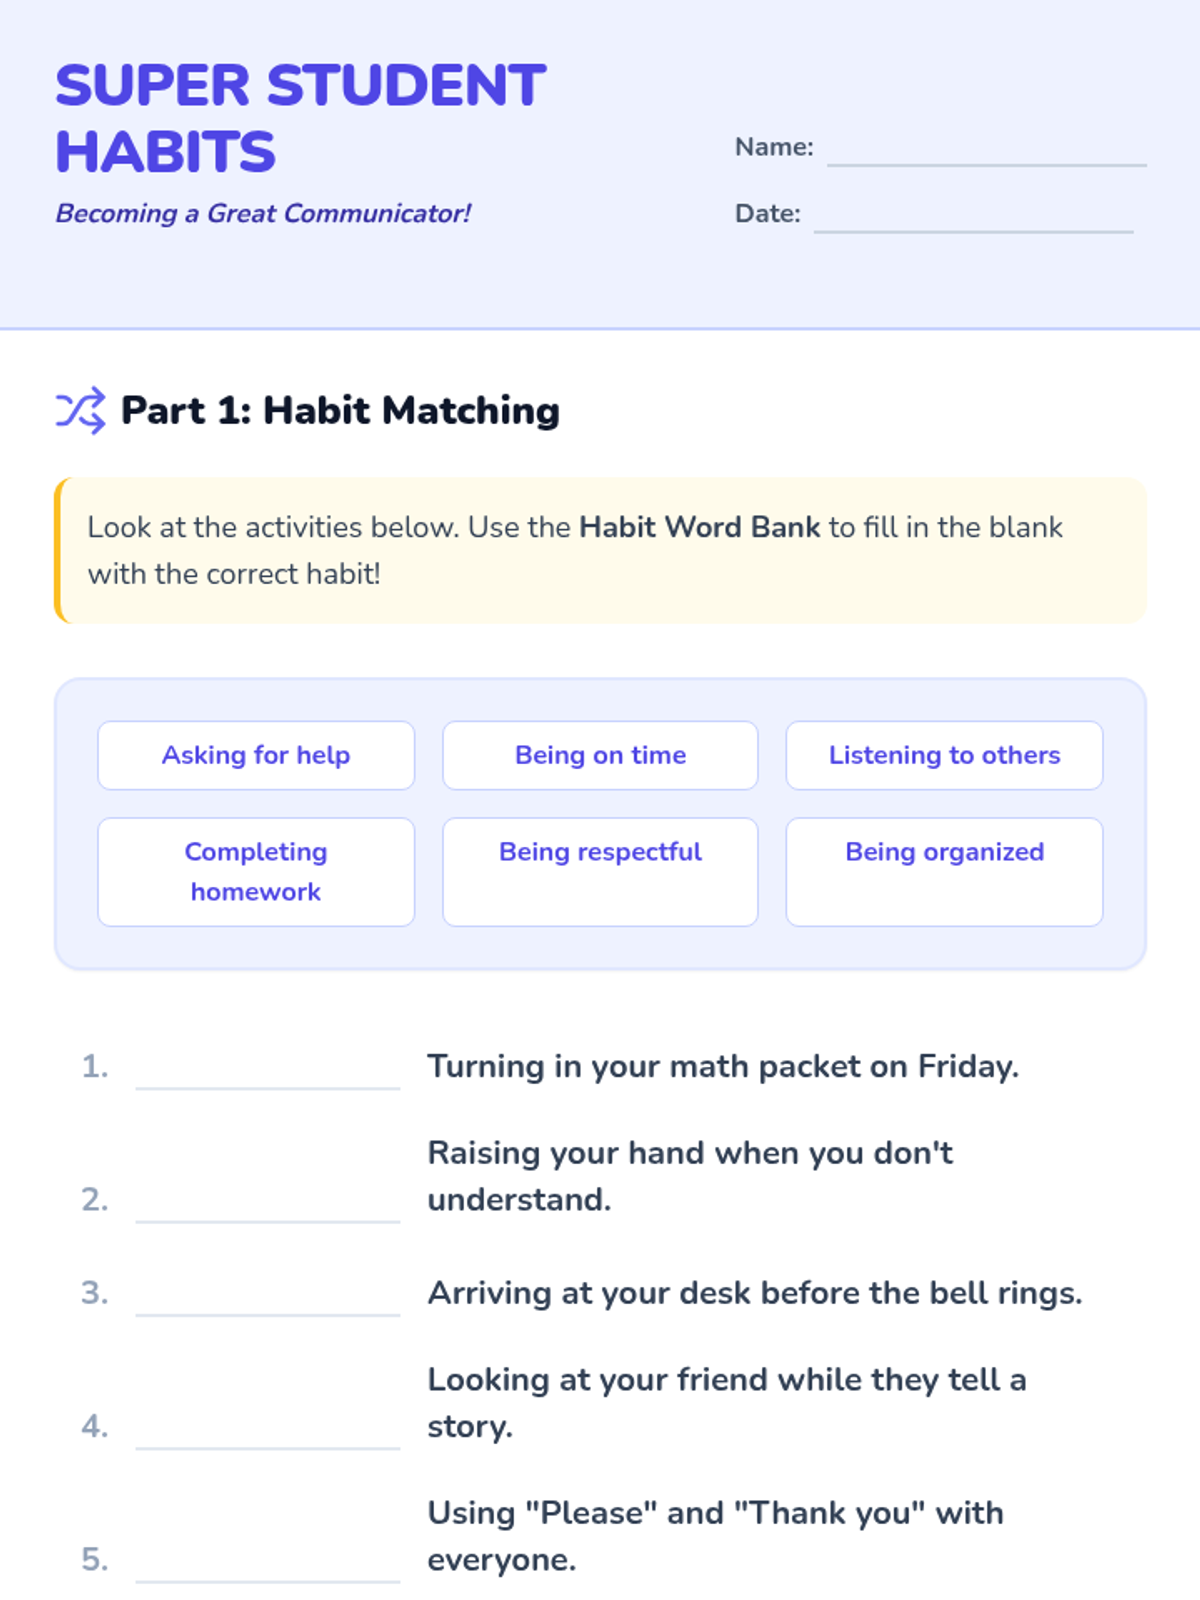This screenshot has width=1200, height=1600.
Task: Click 'Turning in your math packet' sentence
Action: click(x=723, y=1066)
